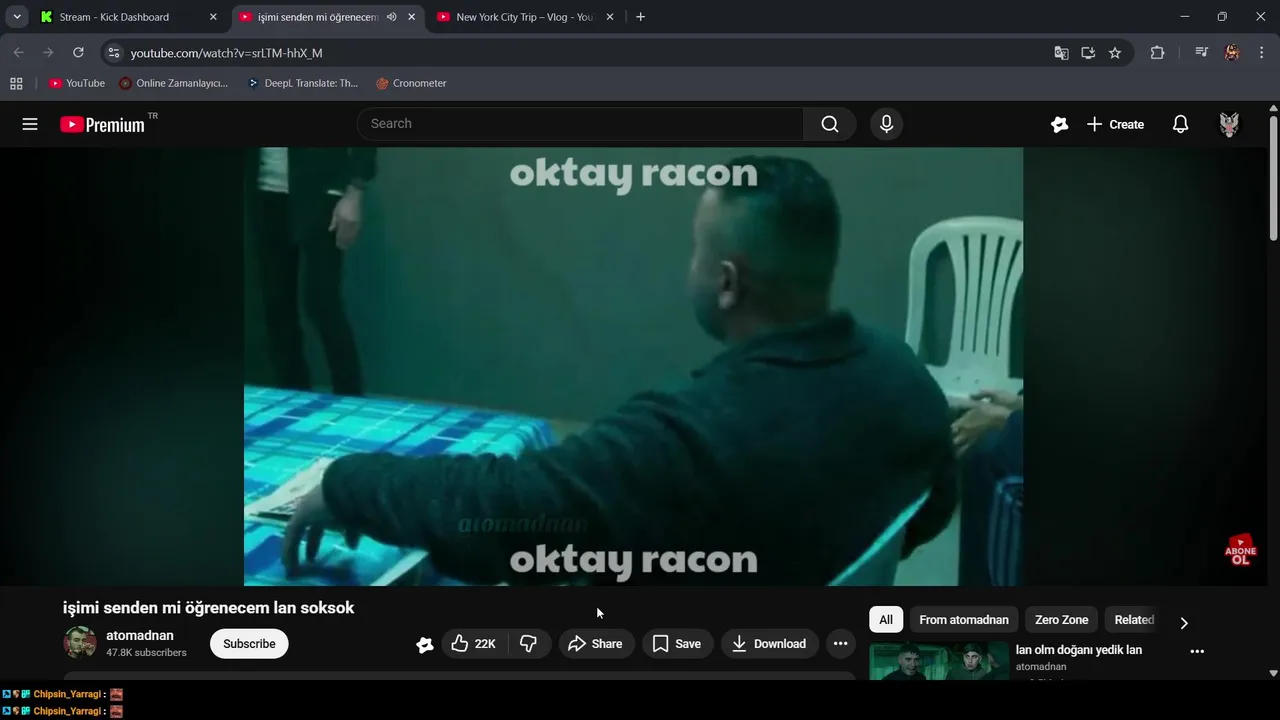Screen dimensions: 1280x720
Task: Start voice search with microphone icon
Action: pos(886,124)
